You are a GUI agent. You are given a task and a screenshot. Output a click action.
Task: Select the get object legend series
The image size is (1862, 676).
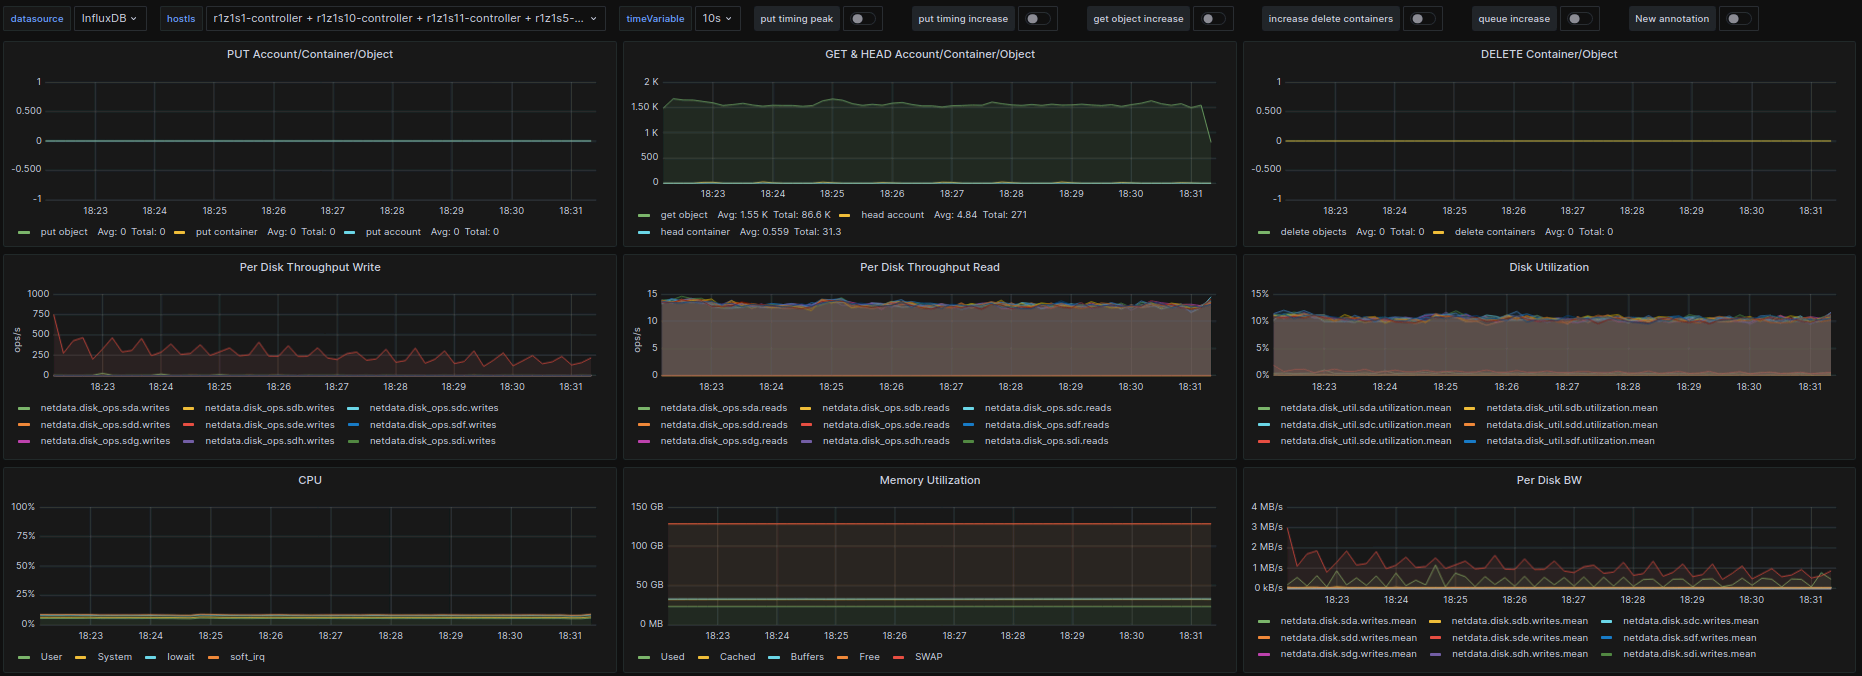tap(683, 215)
